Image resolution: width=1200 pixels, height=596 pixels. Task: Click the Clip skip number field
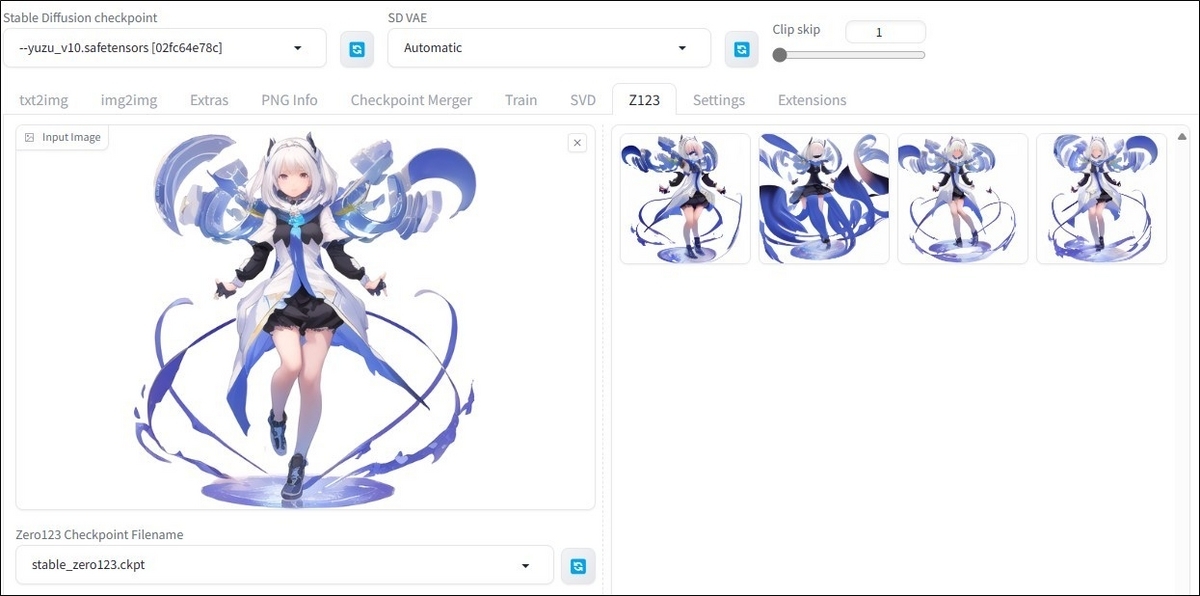[886, 32]
